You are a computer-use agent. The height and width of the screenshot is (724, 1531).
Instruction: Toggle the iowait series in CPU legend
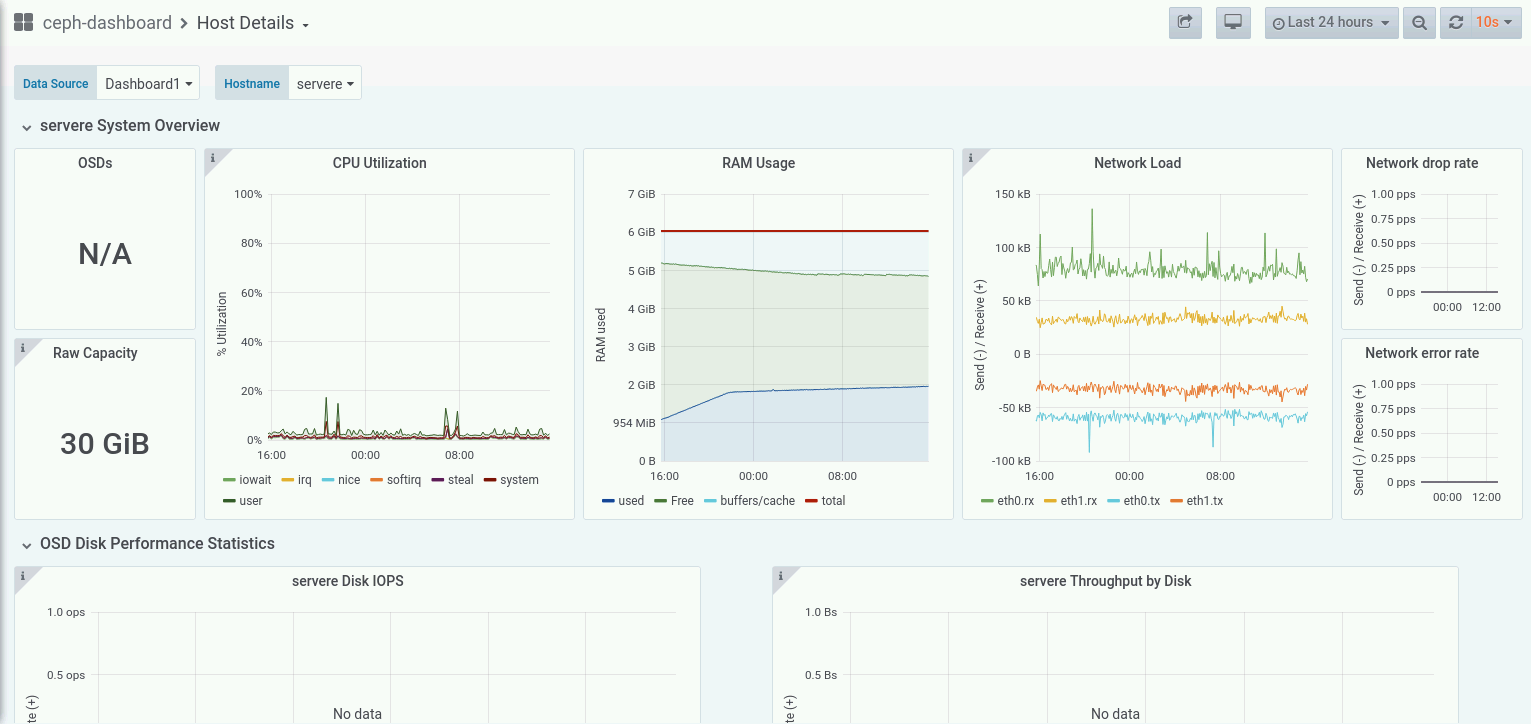(246, 480)
